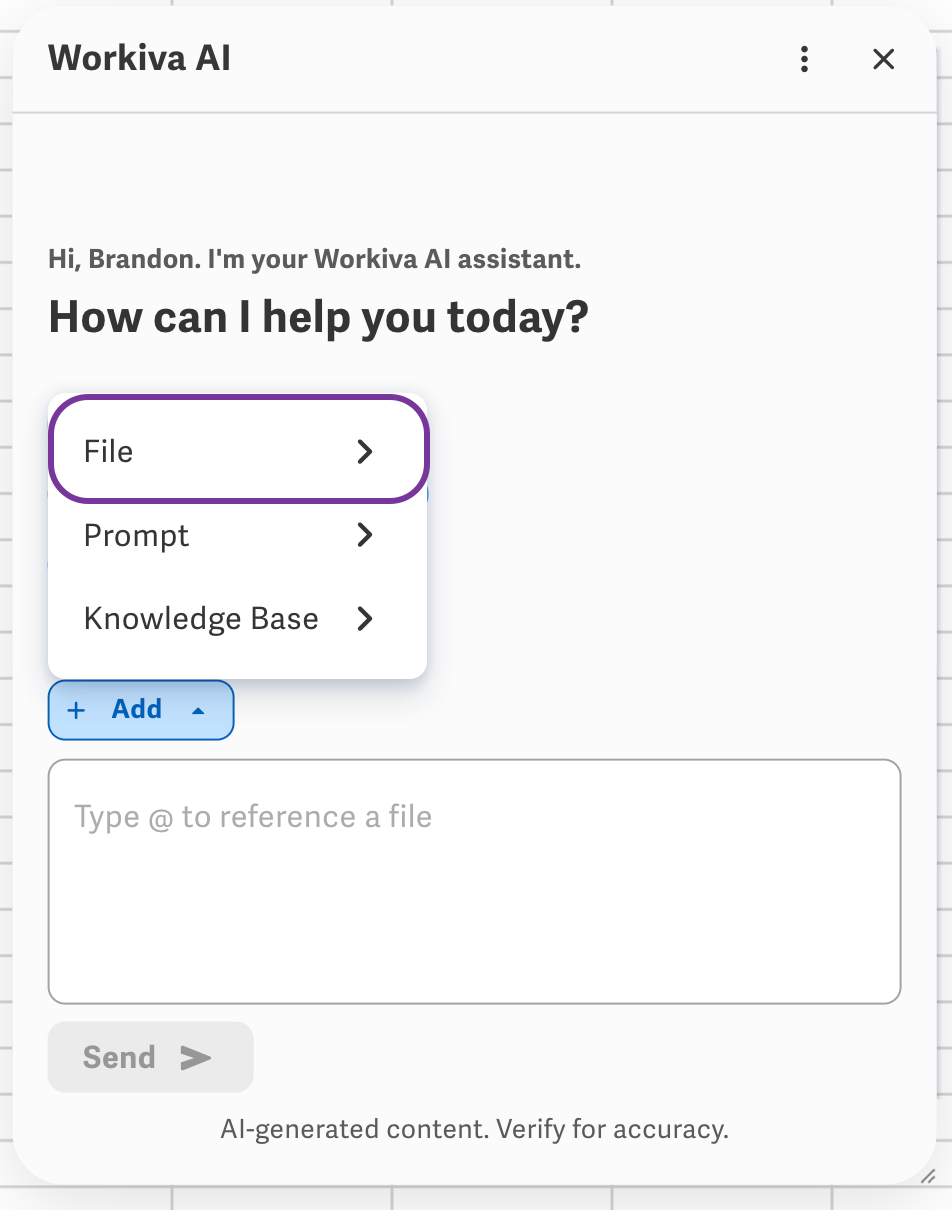Choose the Prompt menu entry

tap(238, 536)
